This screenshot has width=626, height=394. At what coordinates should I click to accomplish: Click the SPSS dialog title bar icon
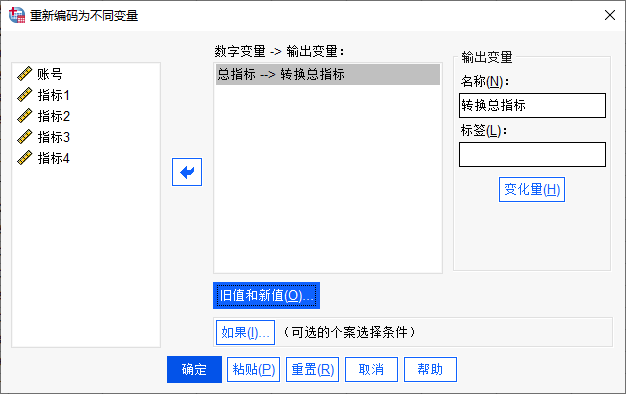pyautogui.click(x=17, y=15)
